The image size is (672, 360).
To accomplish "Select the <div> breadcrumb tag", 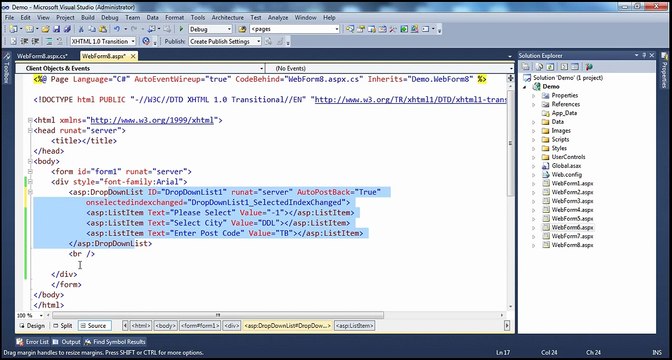I will (231, 326).
